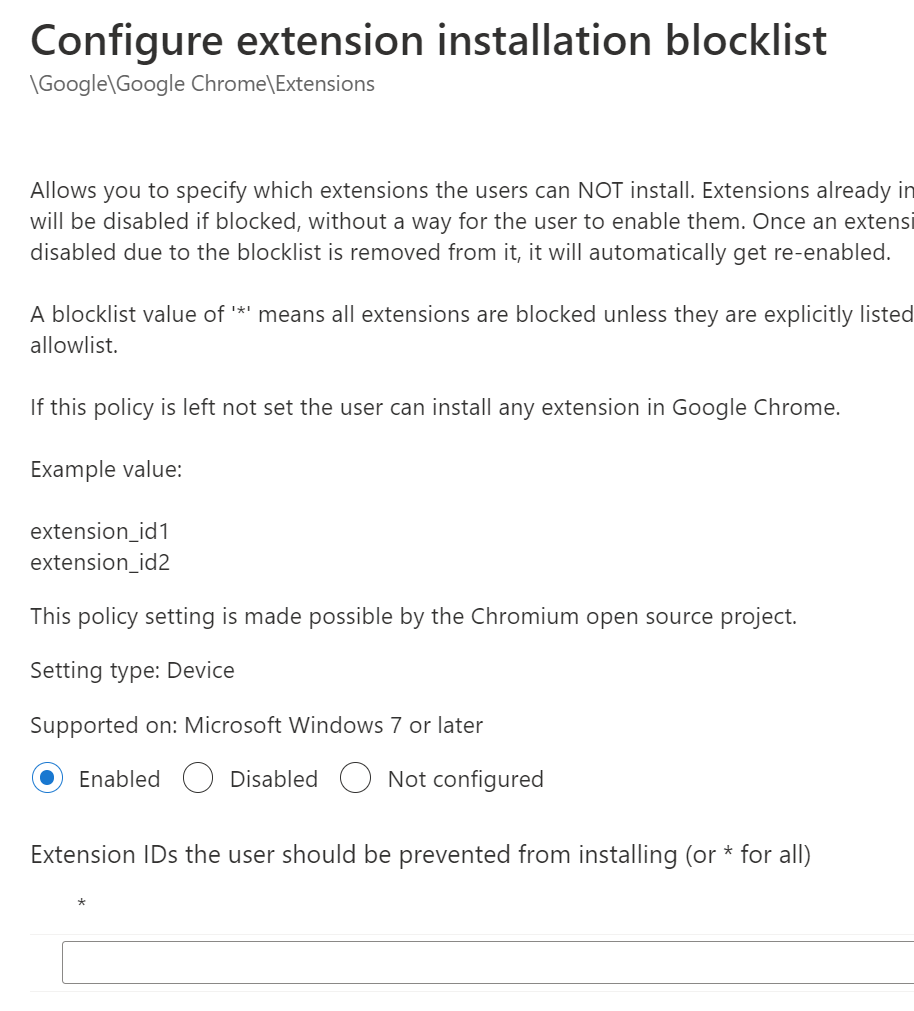Screen dimensions: 914x1011
Task: Click the "A blocklist value of '*'" paragraph
Action: pos(470,314)
